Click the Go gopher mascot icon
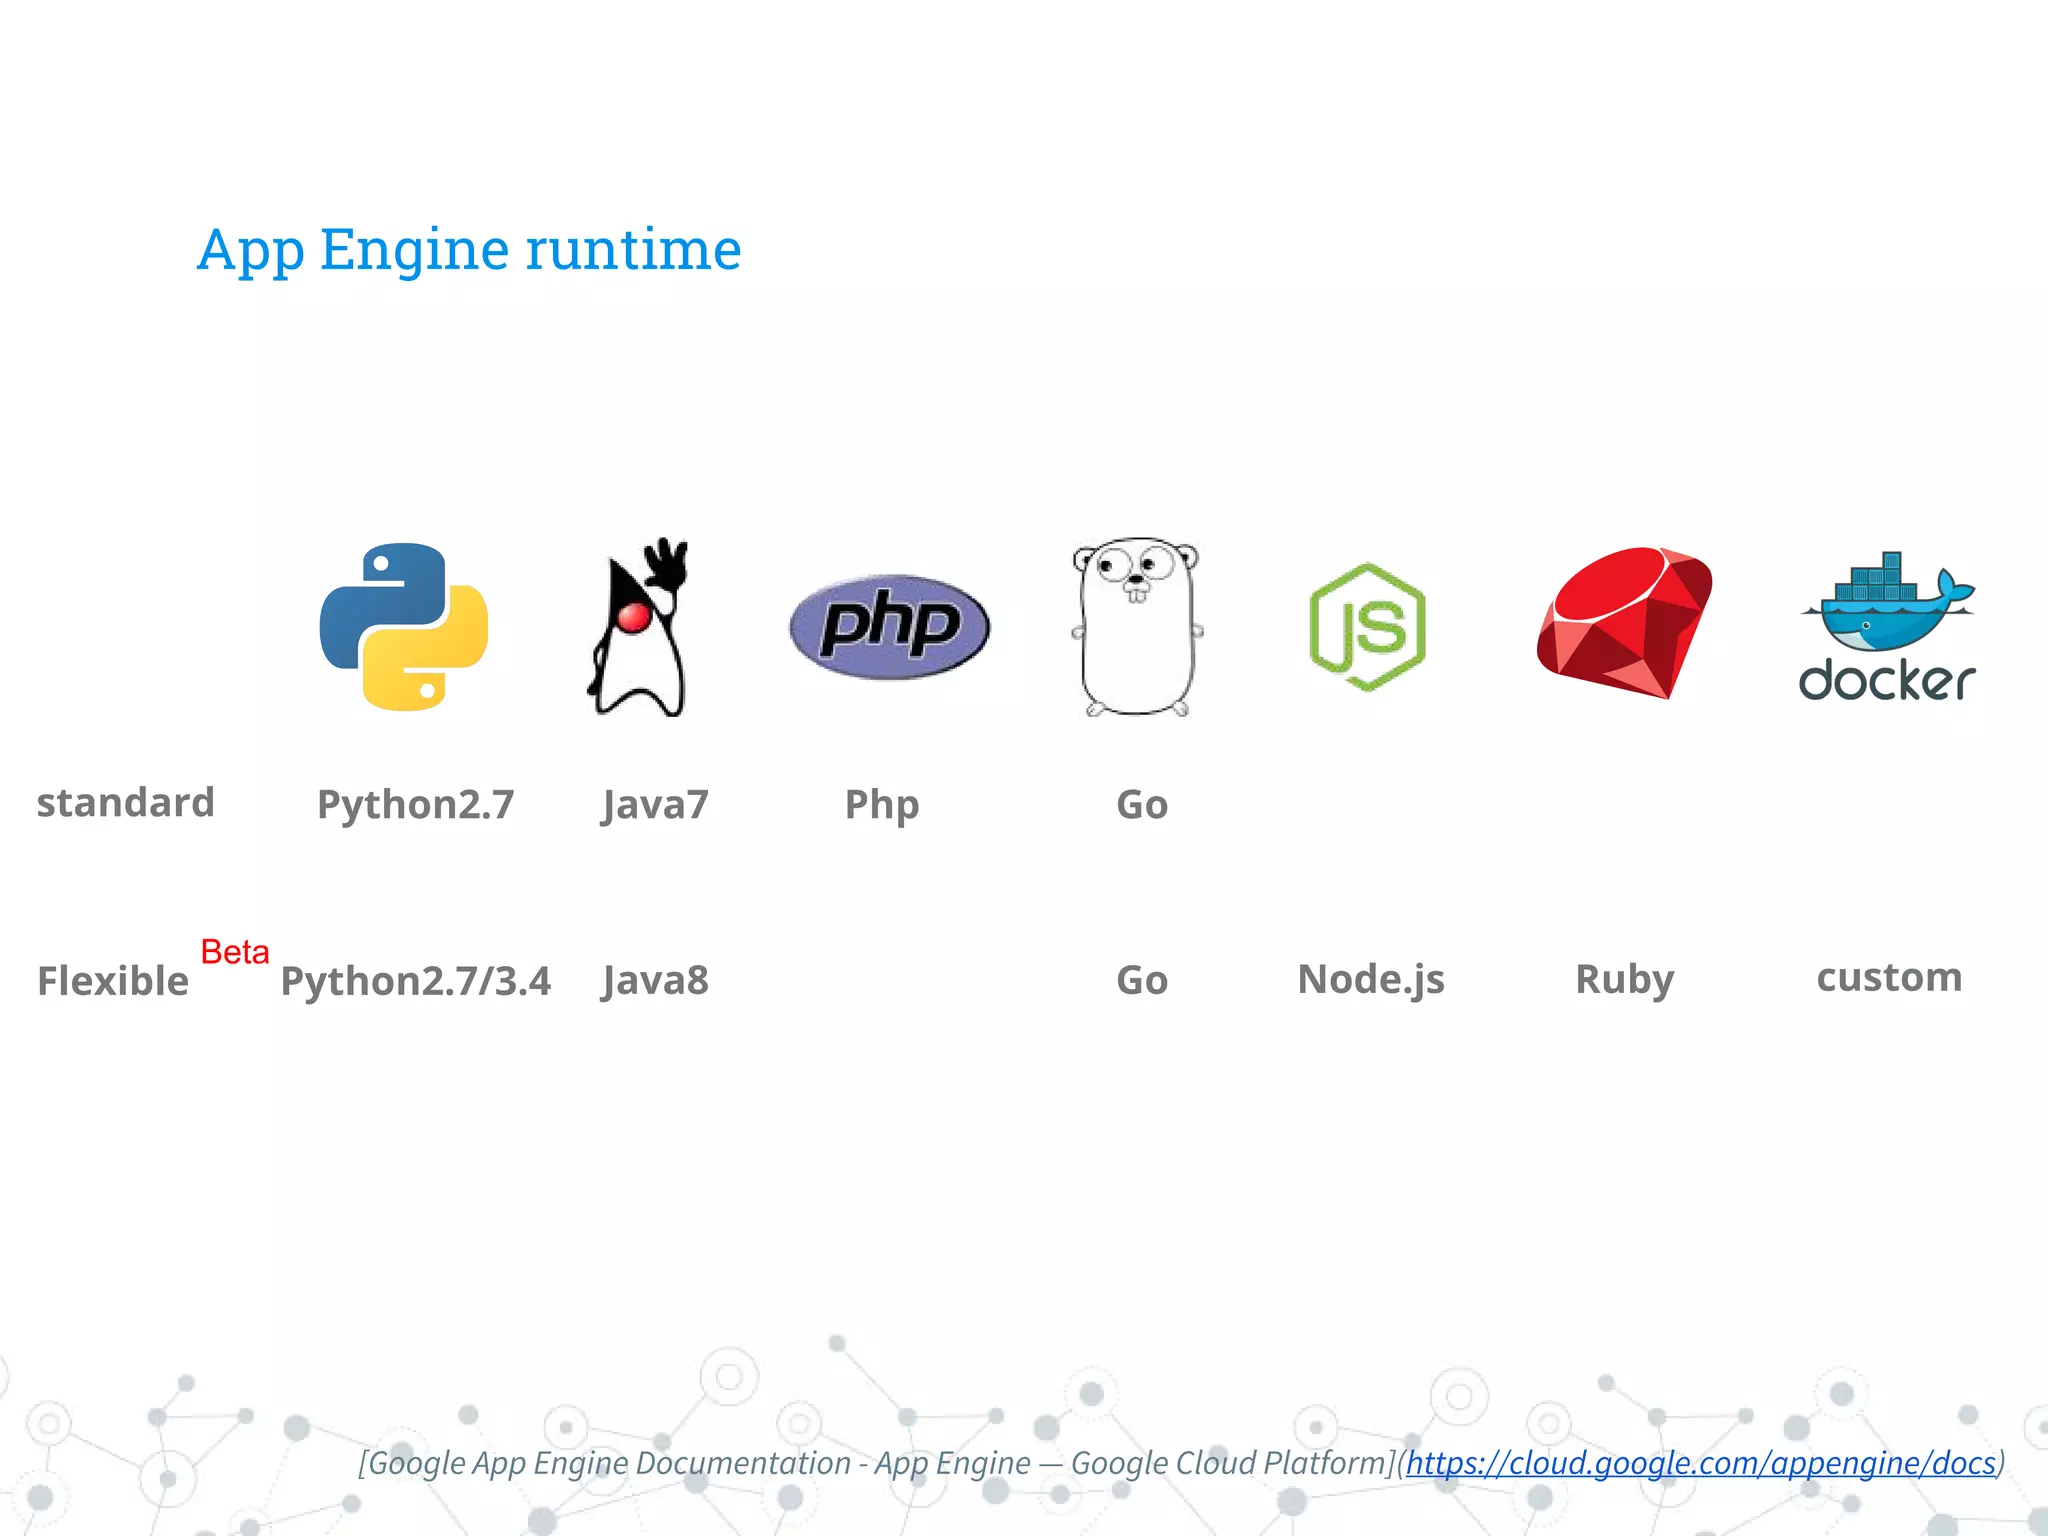Screen dimensions: 2048x1536 coord(1137,627)
